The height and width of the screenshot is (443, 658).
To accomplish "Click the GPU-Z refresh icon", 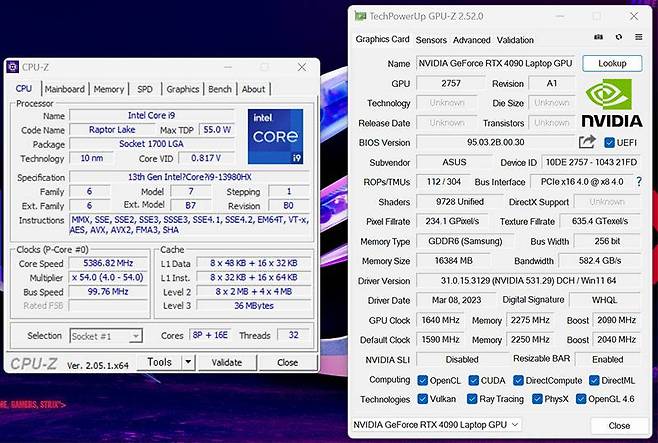I will click(619, 37).
